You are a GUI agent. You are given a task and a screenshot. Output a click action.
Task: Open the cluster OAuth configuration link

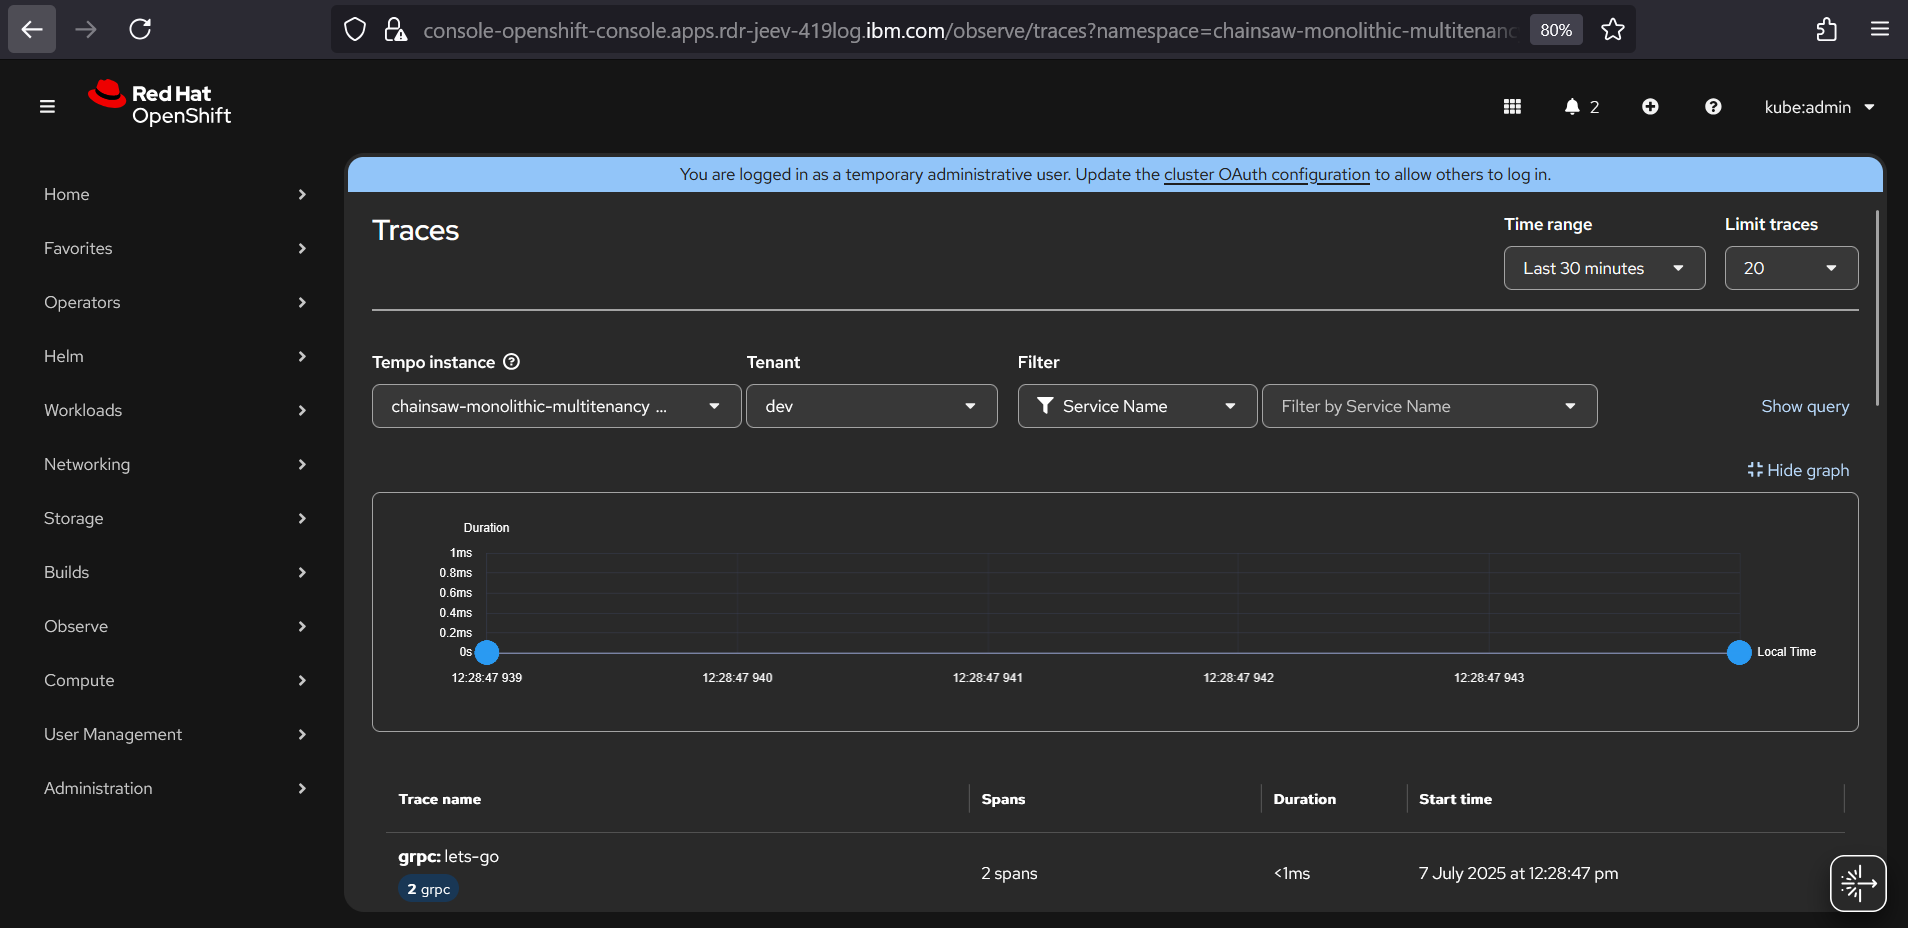coord(1266,174)
